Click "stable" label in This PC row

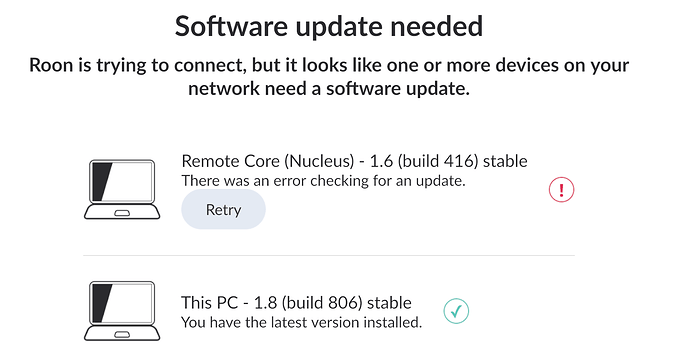point(389,303)
